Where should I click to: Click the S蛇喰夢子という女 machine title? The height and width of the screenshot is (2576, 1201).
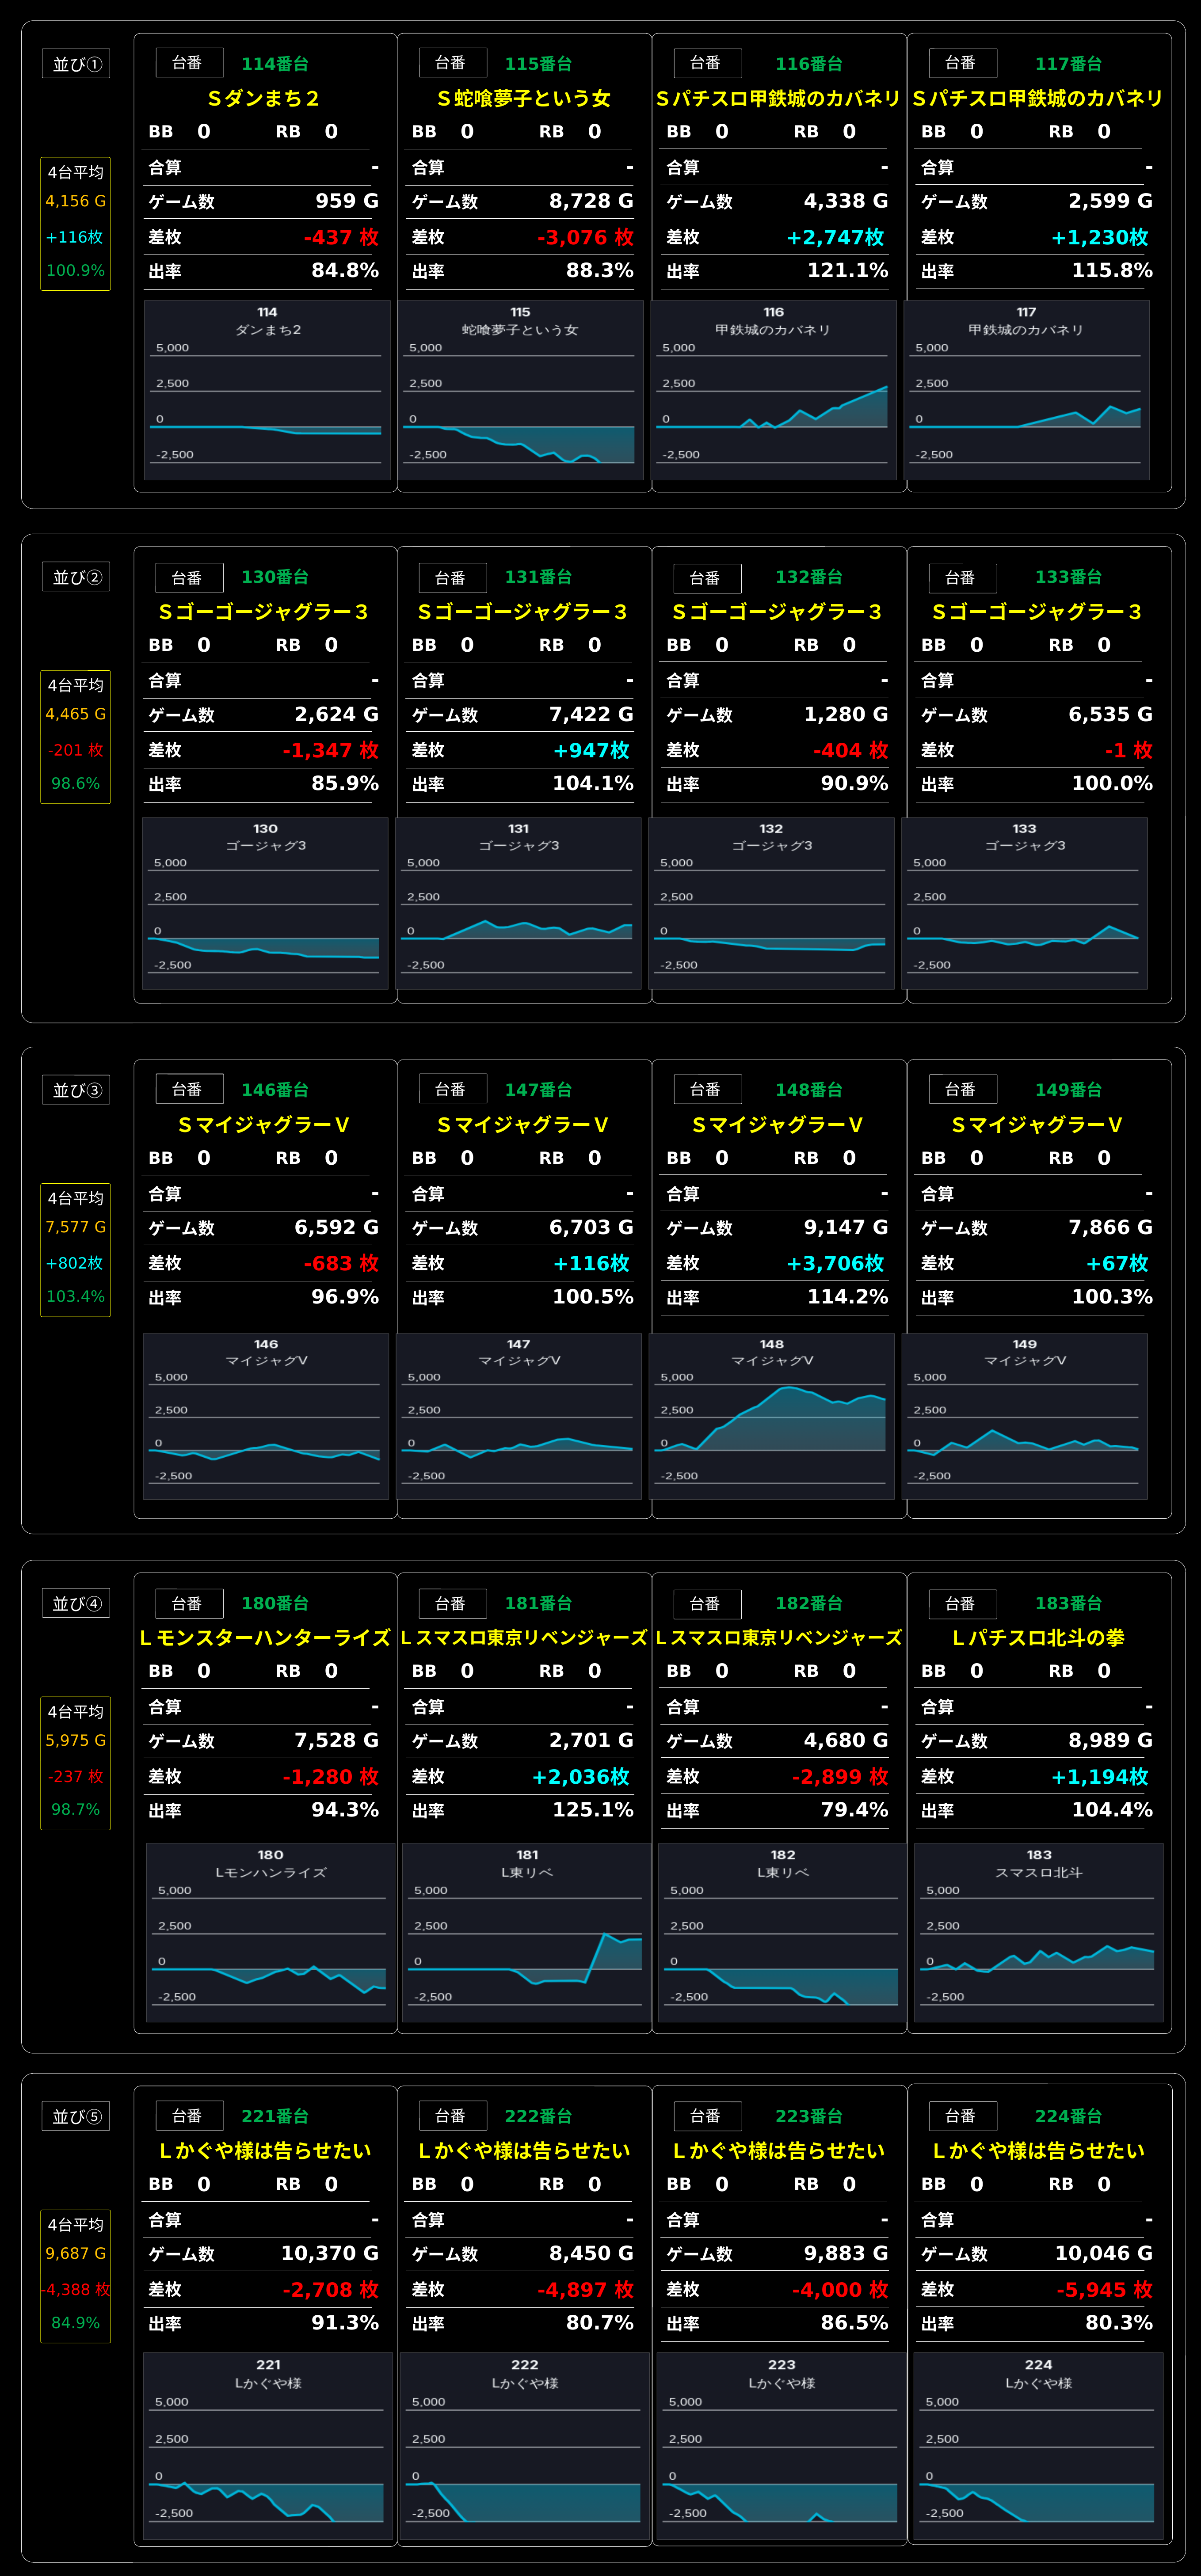point(524,98)
